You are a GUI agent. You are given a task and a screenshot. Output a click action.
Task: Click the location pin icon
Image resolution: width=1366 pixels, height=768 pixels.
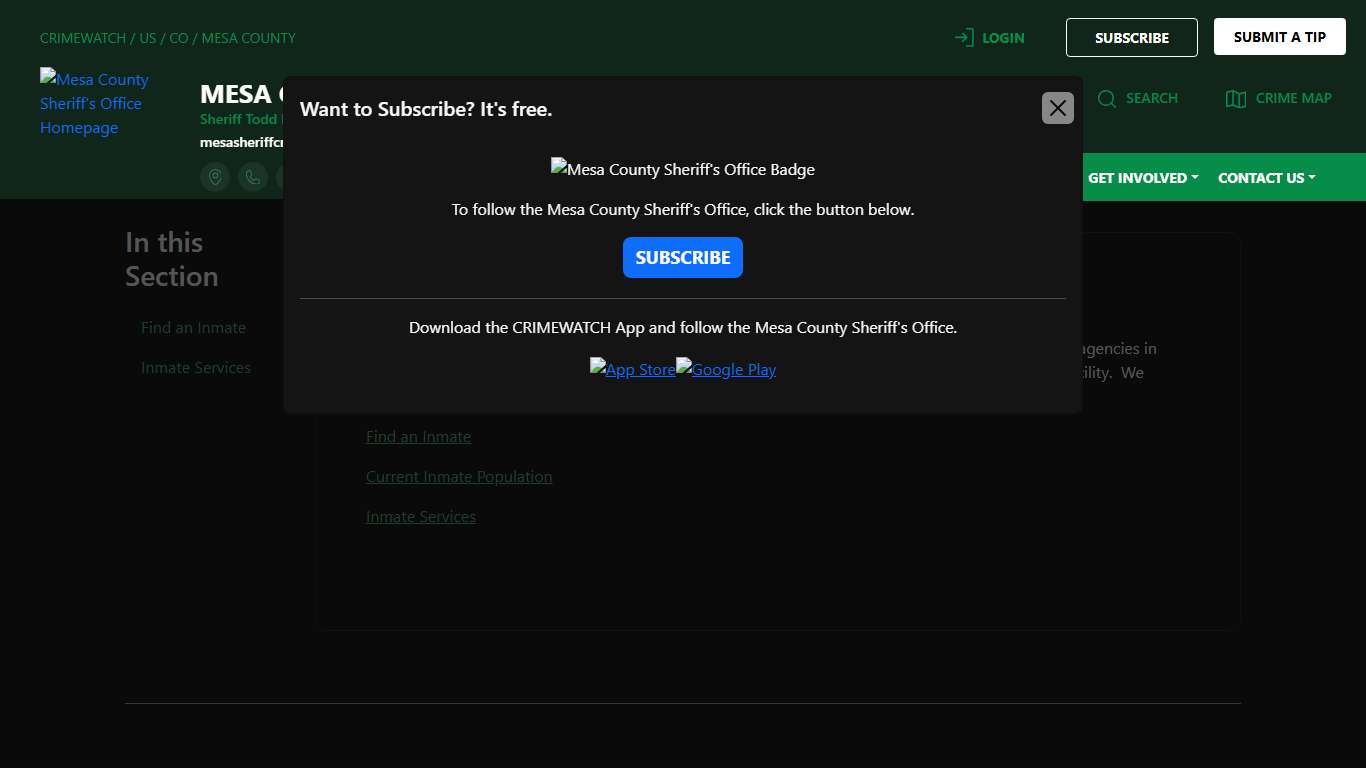pos(215,177)
